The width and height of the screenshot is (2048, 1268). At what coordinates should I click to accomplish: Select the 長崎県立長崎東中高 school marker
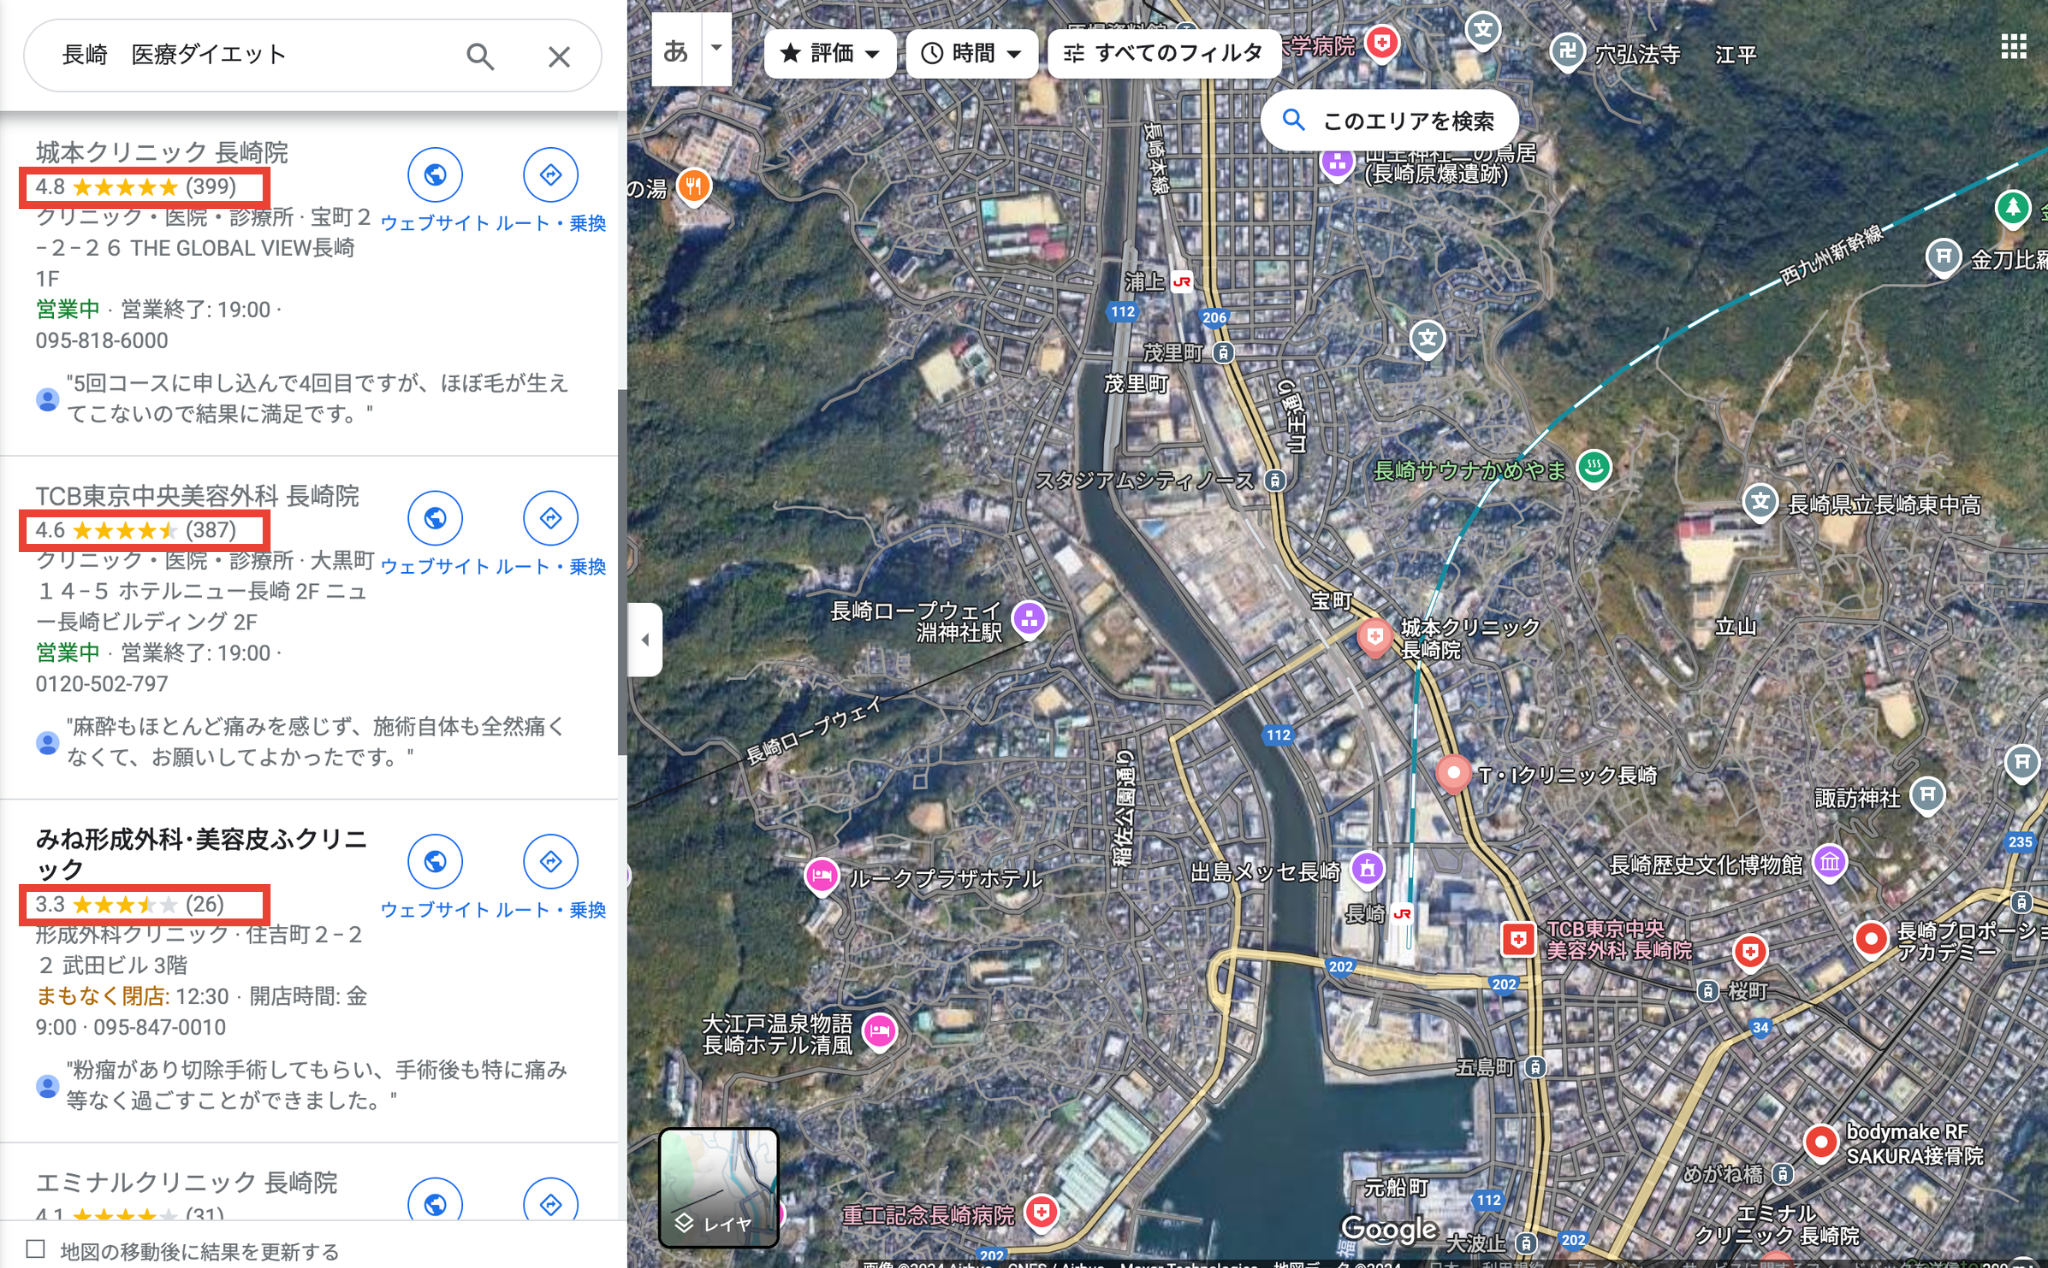pyautogui.click(x=1760, y=502)
